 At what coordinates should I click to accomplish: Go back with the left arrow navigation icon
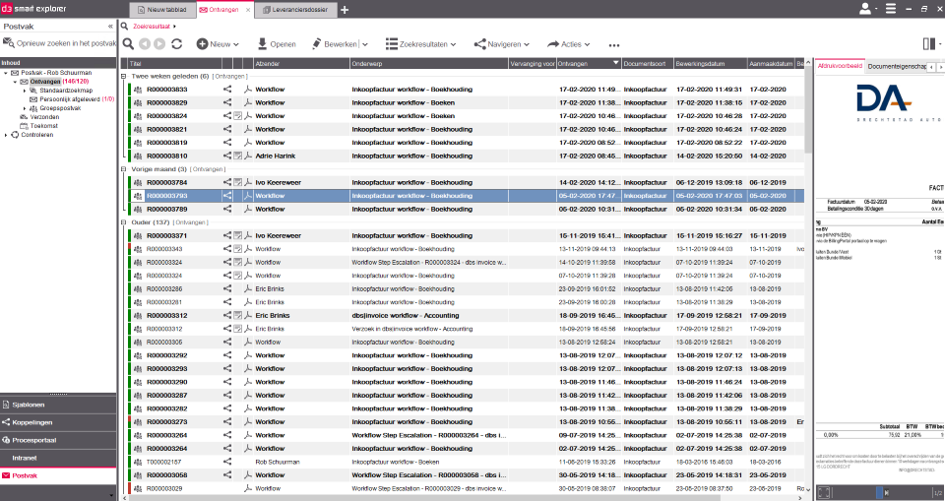coord(145,44)
